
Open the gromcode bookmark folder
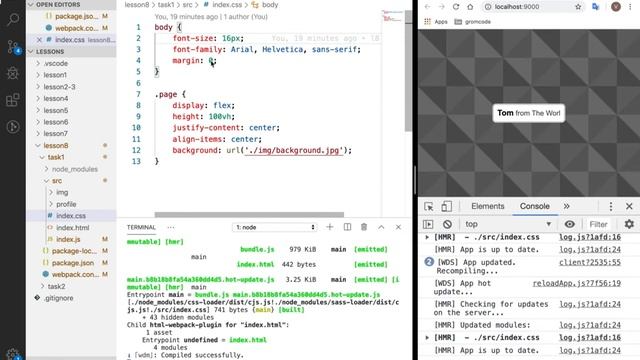tap(473, 22)
